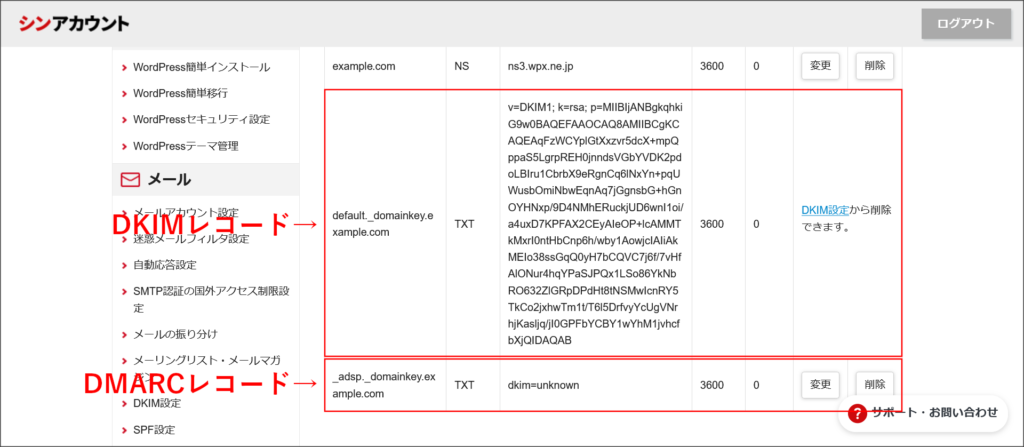
Task: Click the ログアウト logout button
Action: click(x=966, y=24)
